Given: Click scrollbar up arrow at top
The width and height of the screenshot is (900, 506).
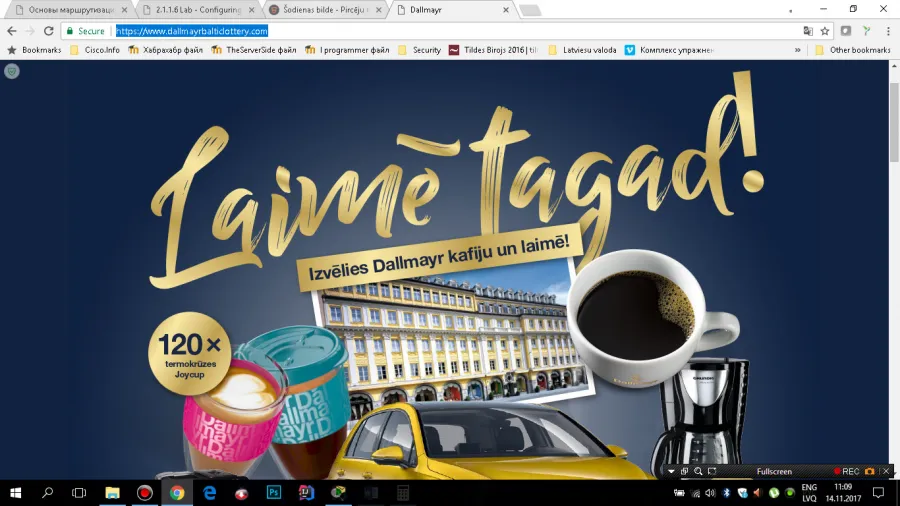Looking at the screenshot, I should click(894, 67).
